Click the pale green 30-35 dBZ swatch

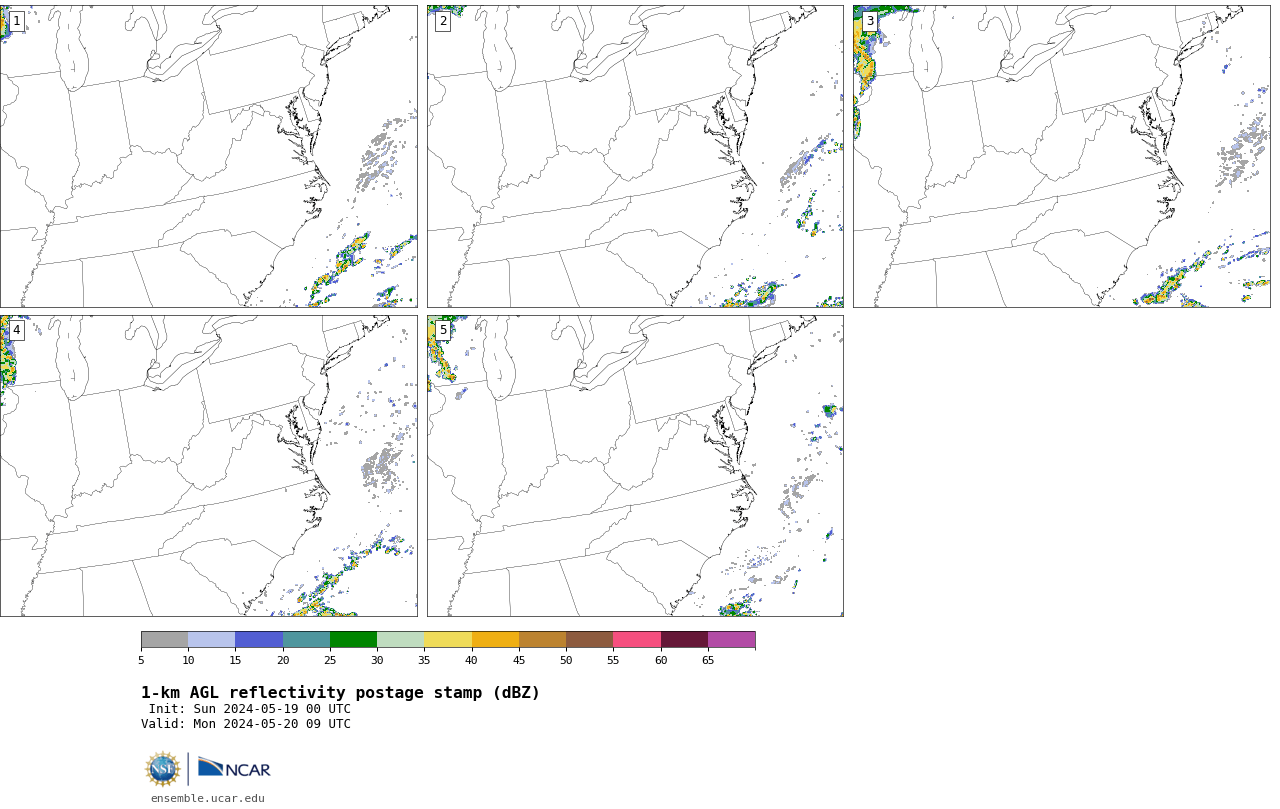point(400,640)
